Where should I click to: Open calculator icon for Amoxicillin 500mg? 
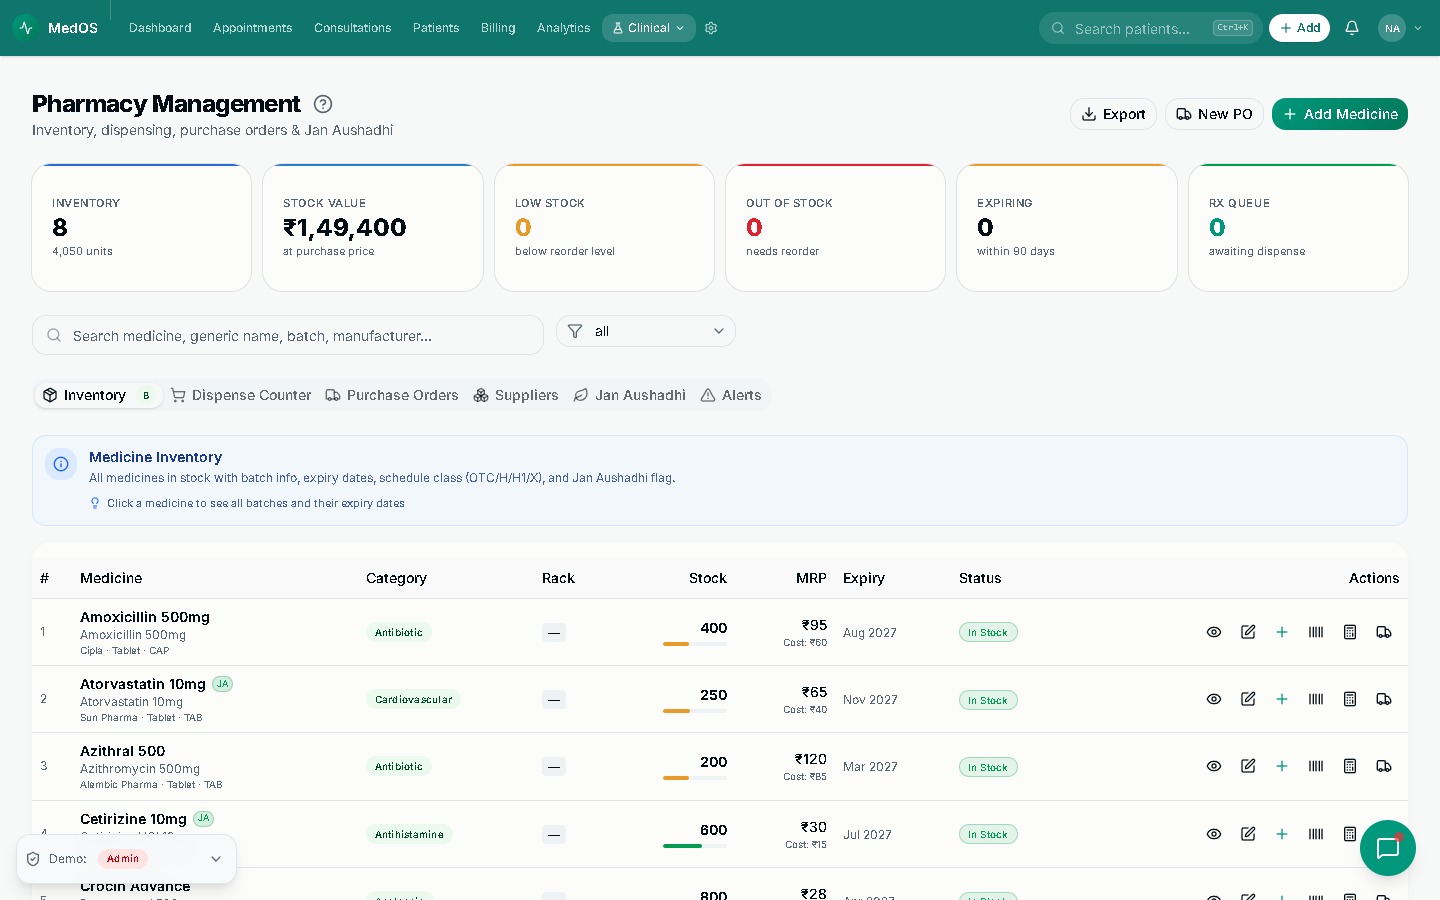[x=1350, y=632]
